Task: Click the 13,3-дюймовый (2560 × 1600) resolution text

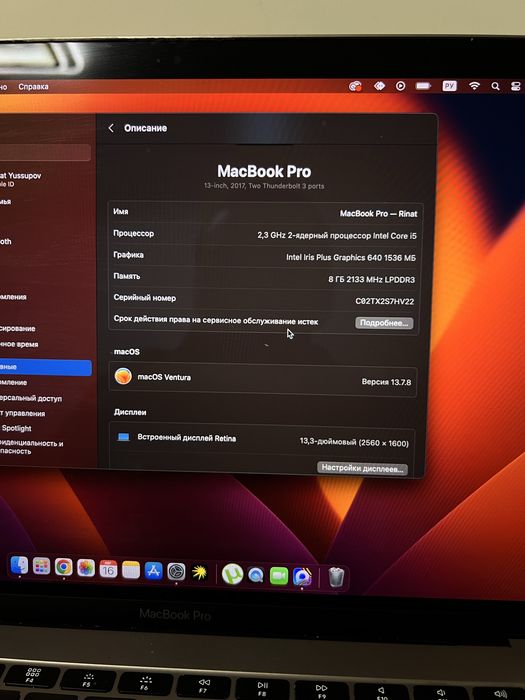Action: click(354, 442)
